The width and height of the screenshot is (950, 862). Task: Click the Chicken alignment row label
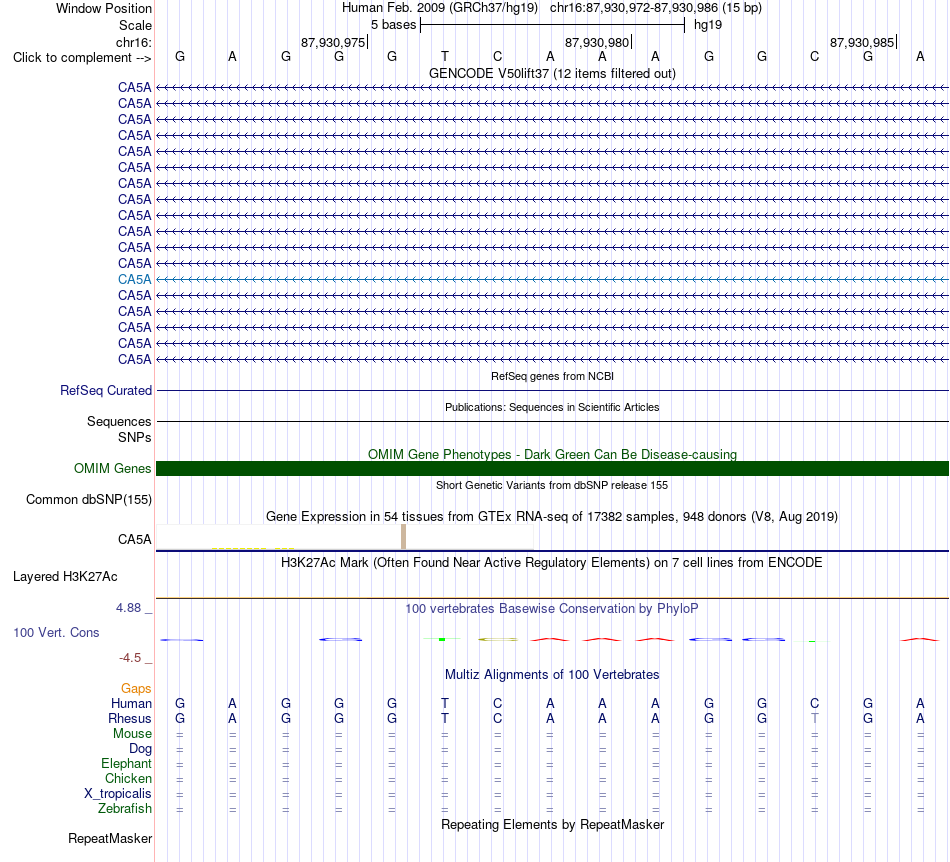coord(128,778)
